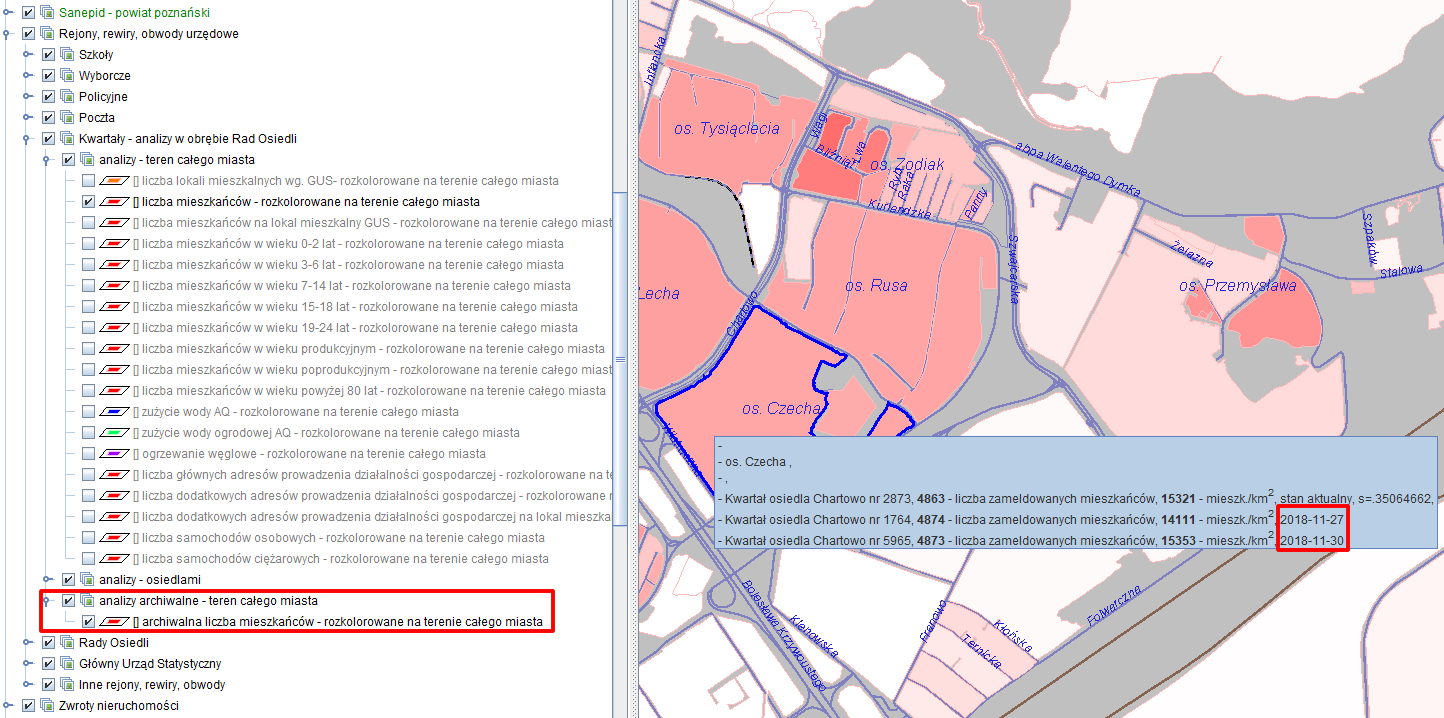Enable the liczba samochodów osobowych layer checkbox
Screen dimensions: 1444x718
(89, 538)
